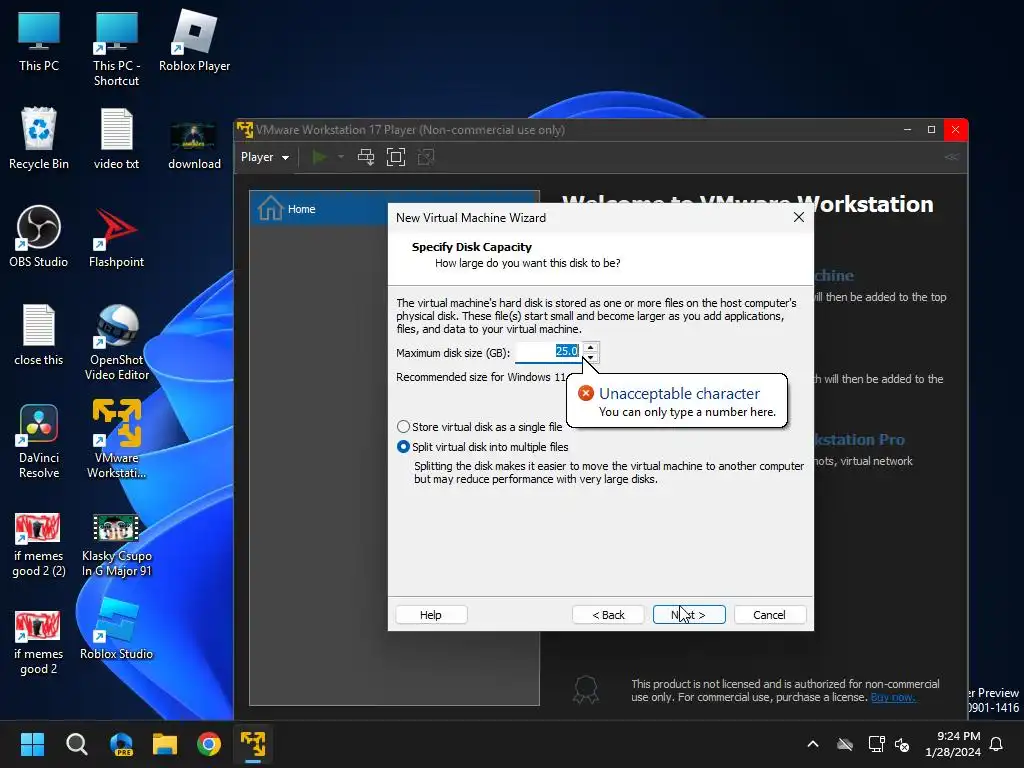Select Store virtual disk as a single file
The image size is (1024, 768).
coord(479,427)
